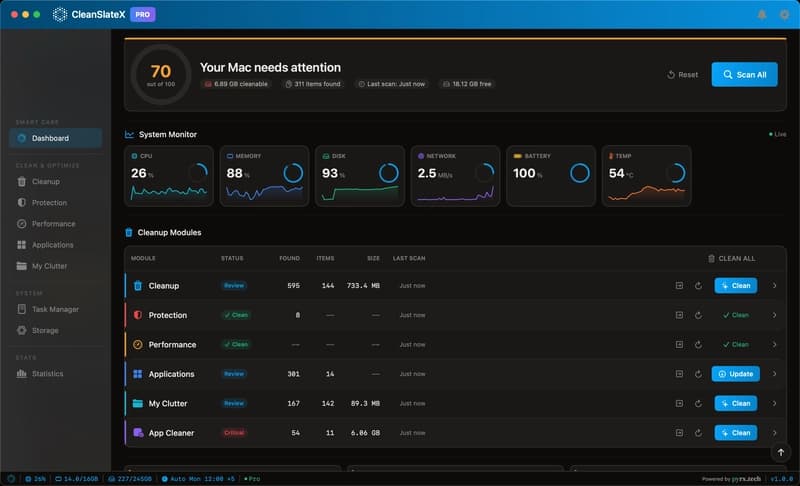Expand the Protection row chevron
The width and height of the screenshot is (800, 486).
tap(774, 315)
